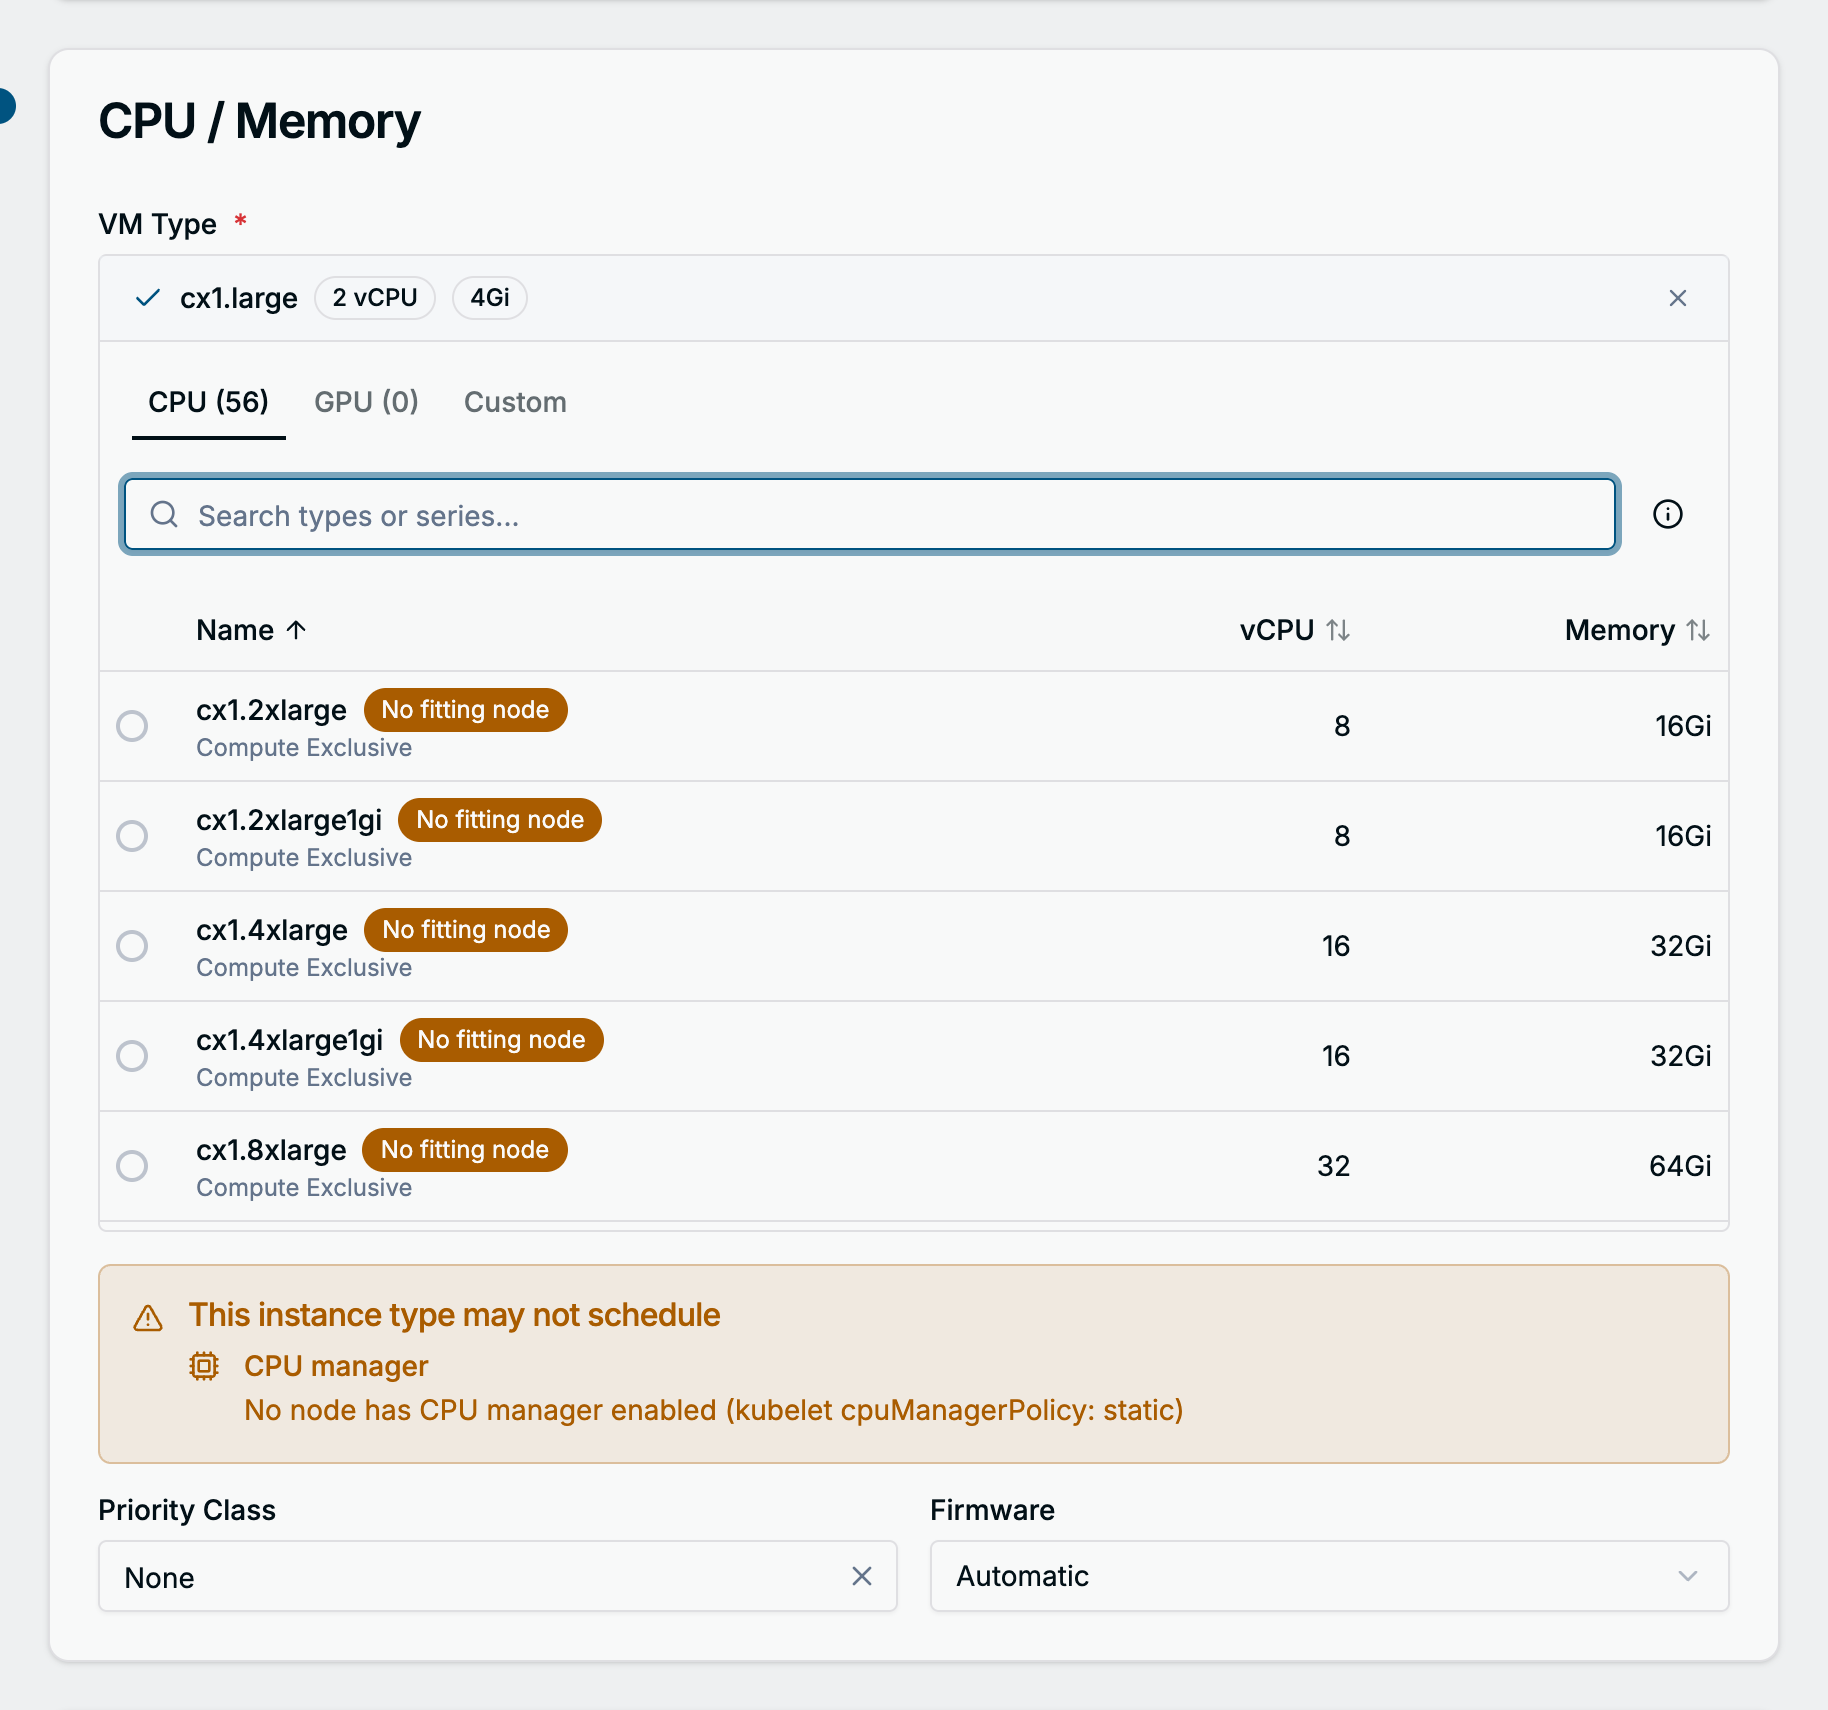This screenshot has height=1710, width=1828.
Task: Click the warning triangle icon
Action: pyautogui.click(x=148, y=1318)
